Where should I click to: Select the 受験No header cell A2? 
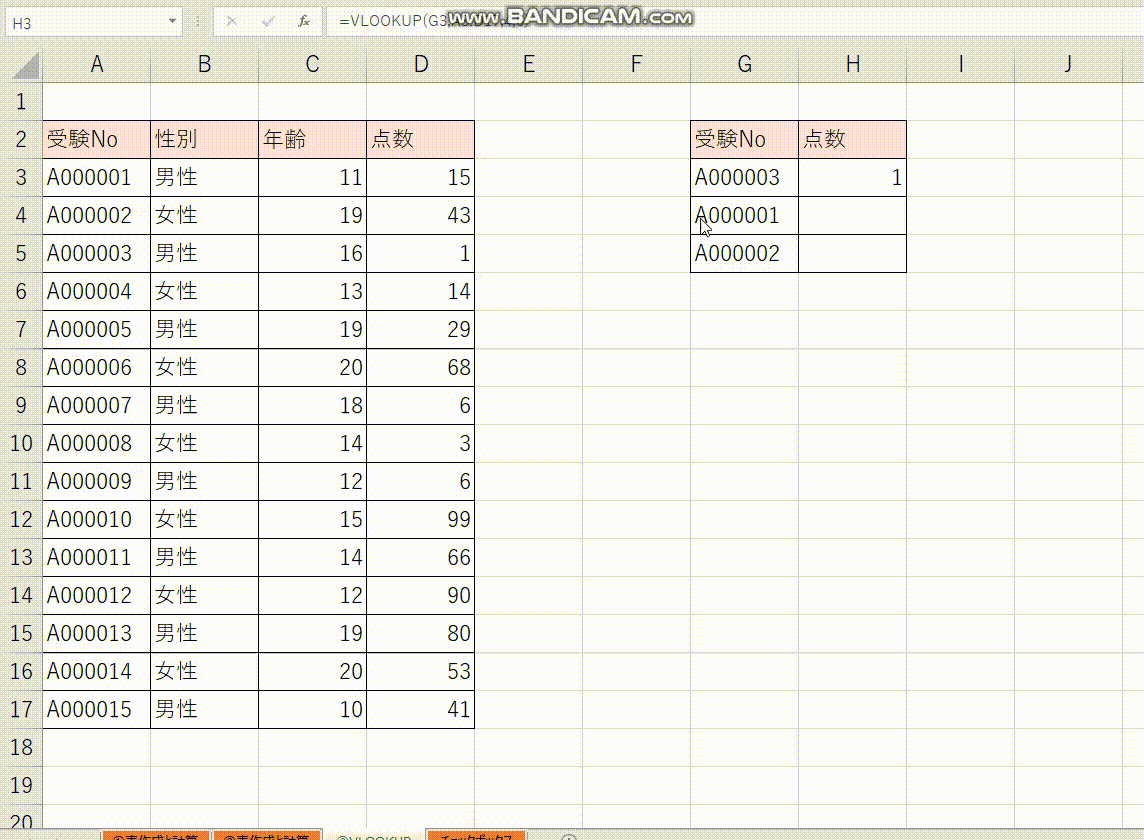click(97, 139)
